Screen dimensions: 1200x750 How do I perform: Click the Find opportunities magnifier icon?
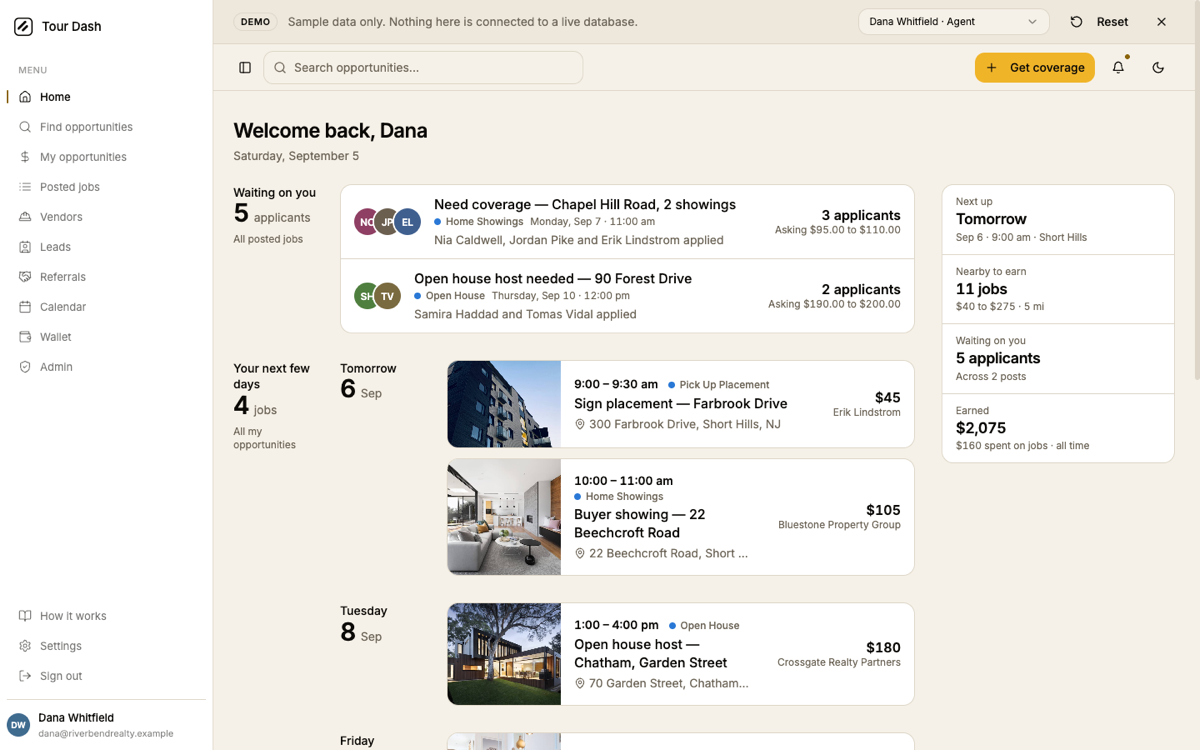[25, 127]
